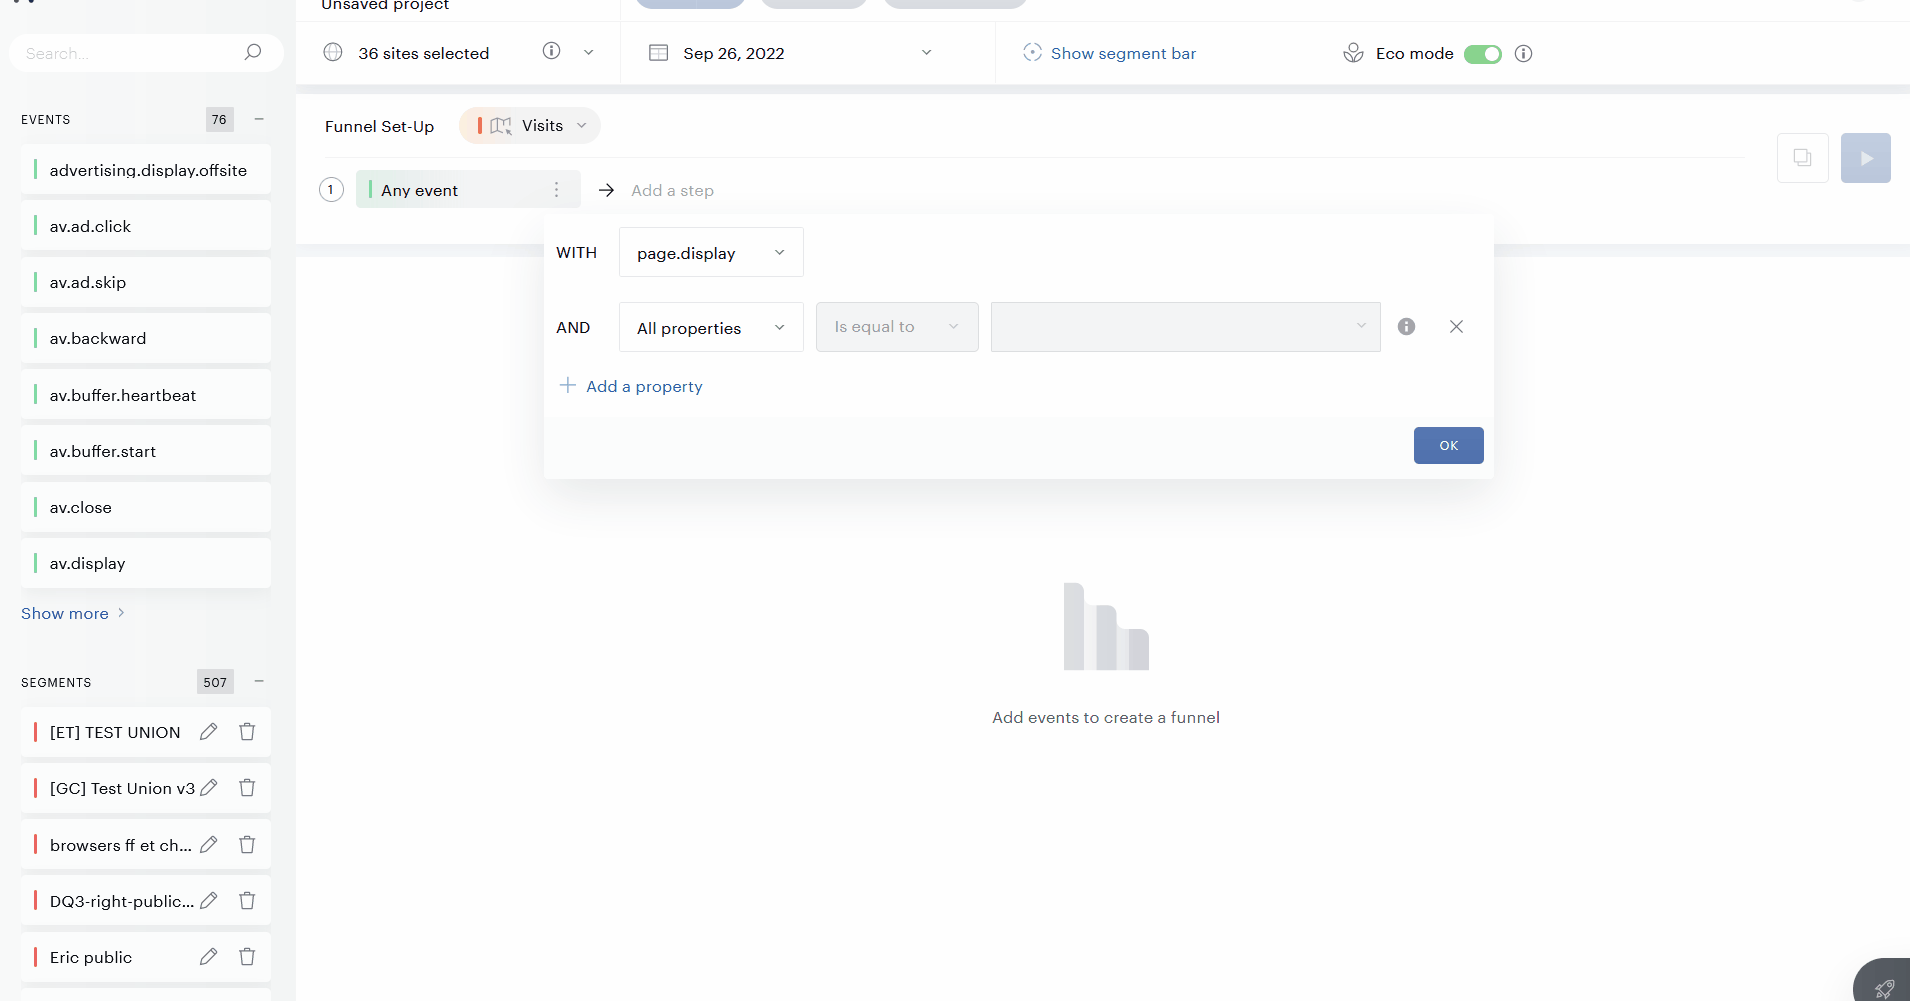1910x1001 pixels.
Task: Collapse the Segments section
Action: [x=259, y=682]
